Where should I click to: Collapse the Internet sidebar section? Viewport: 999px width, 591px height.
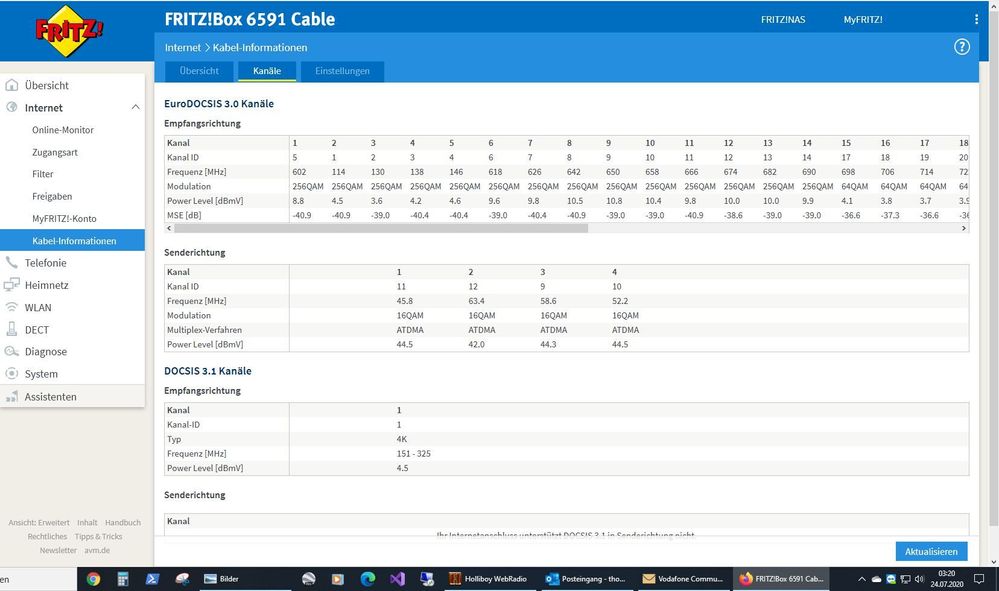(135, 108)
